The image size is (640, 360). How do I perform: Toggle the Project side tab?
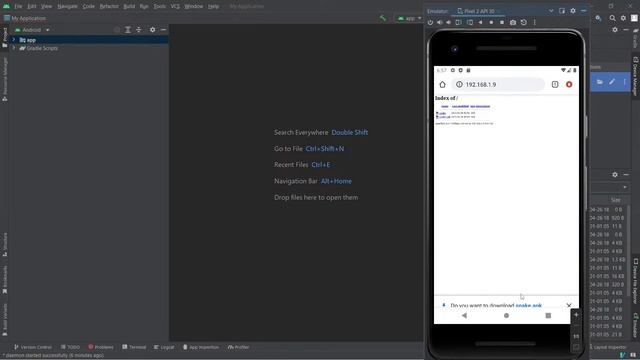(x=5, y=38)
